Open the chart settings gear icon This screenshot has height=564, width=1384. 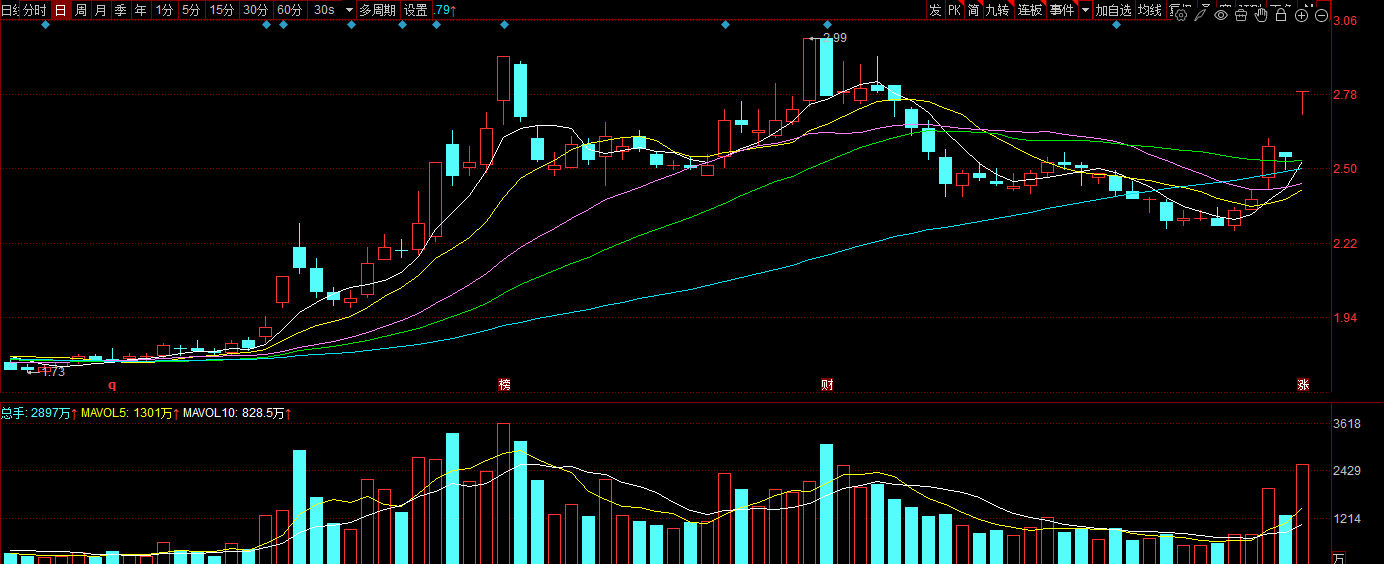(x=1181, y=15)
